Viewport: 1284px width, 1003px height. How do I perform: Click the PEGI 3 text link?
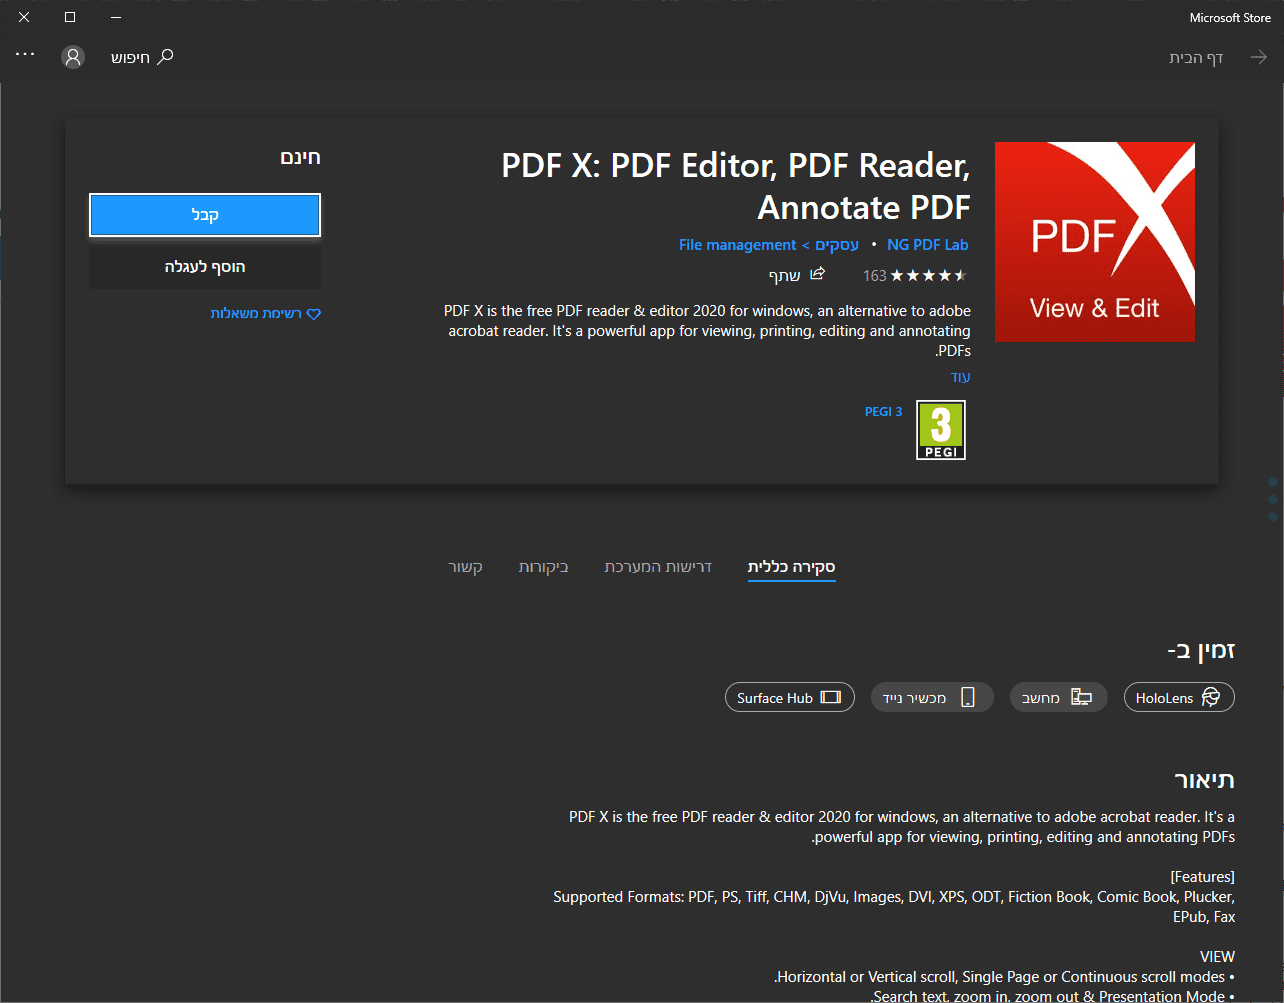point(884,411)
